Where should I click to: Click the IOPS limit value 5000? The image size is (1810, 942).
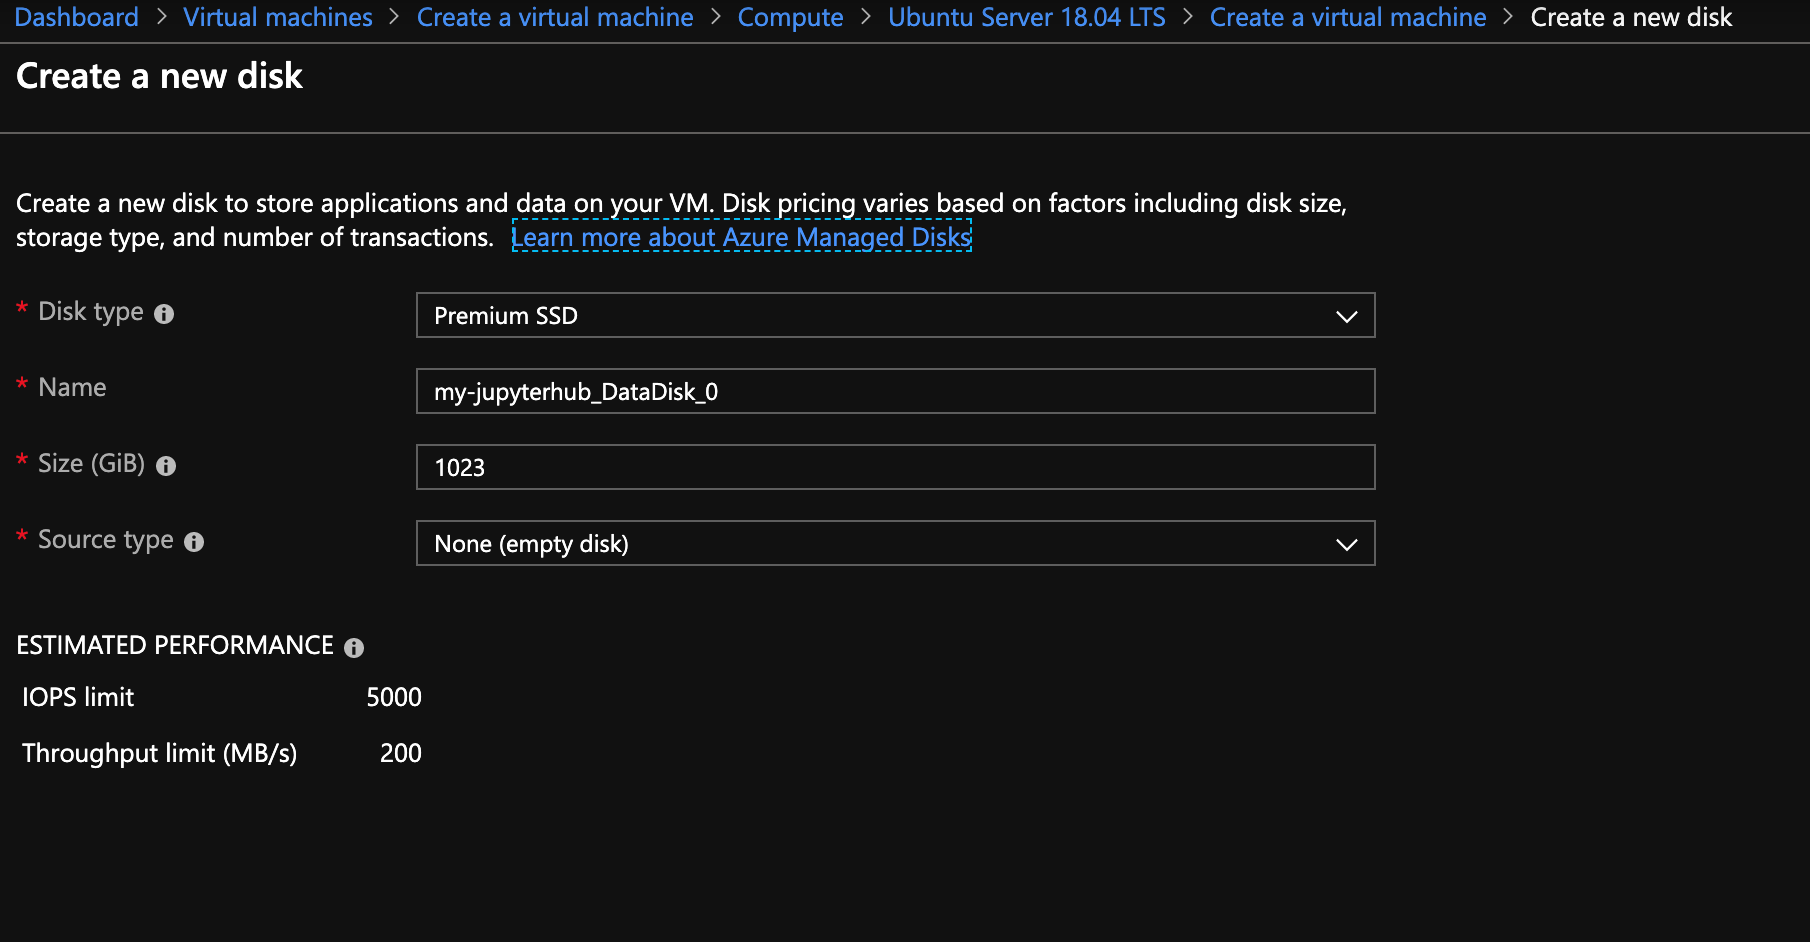click(x=394, y=697)
